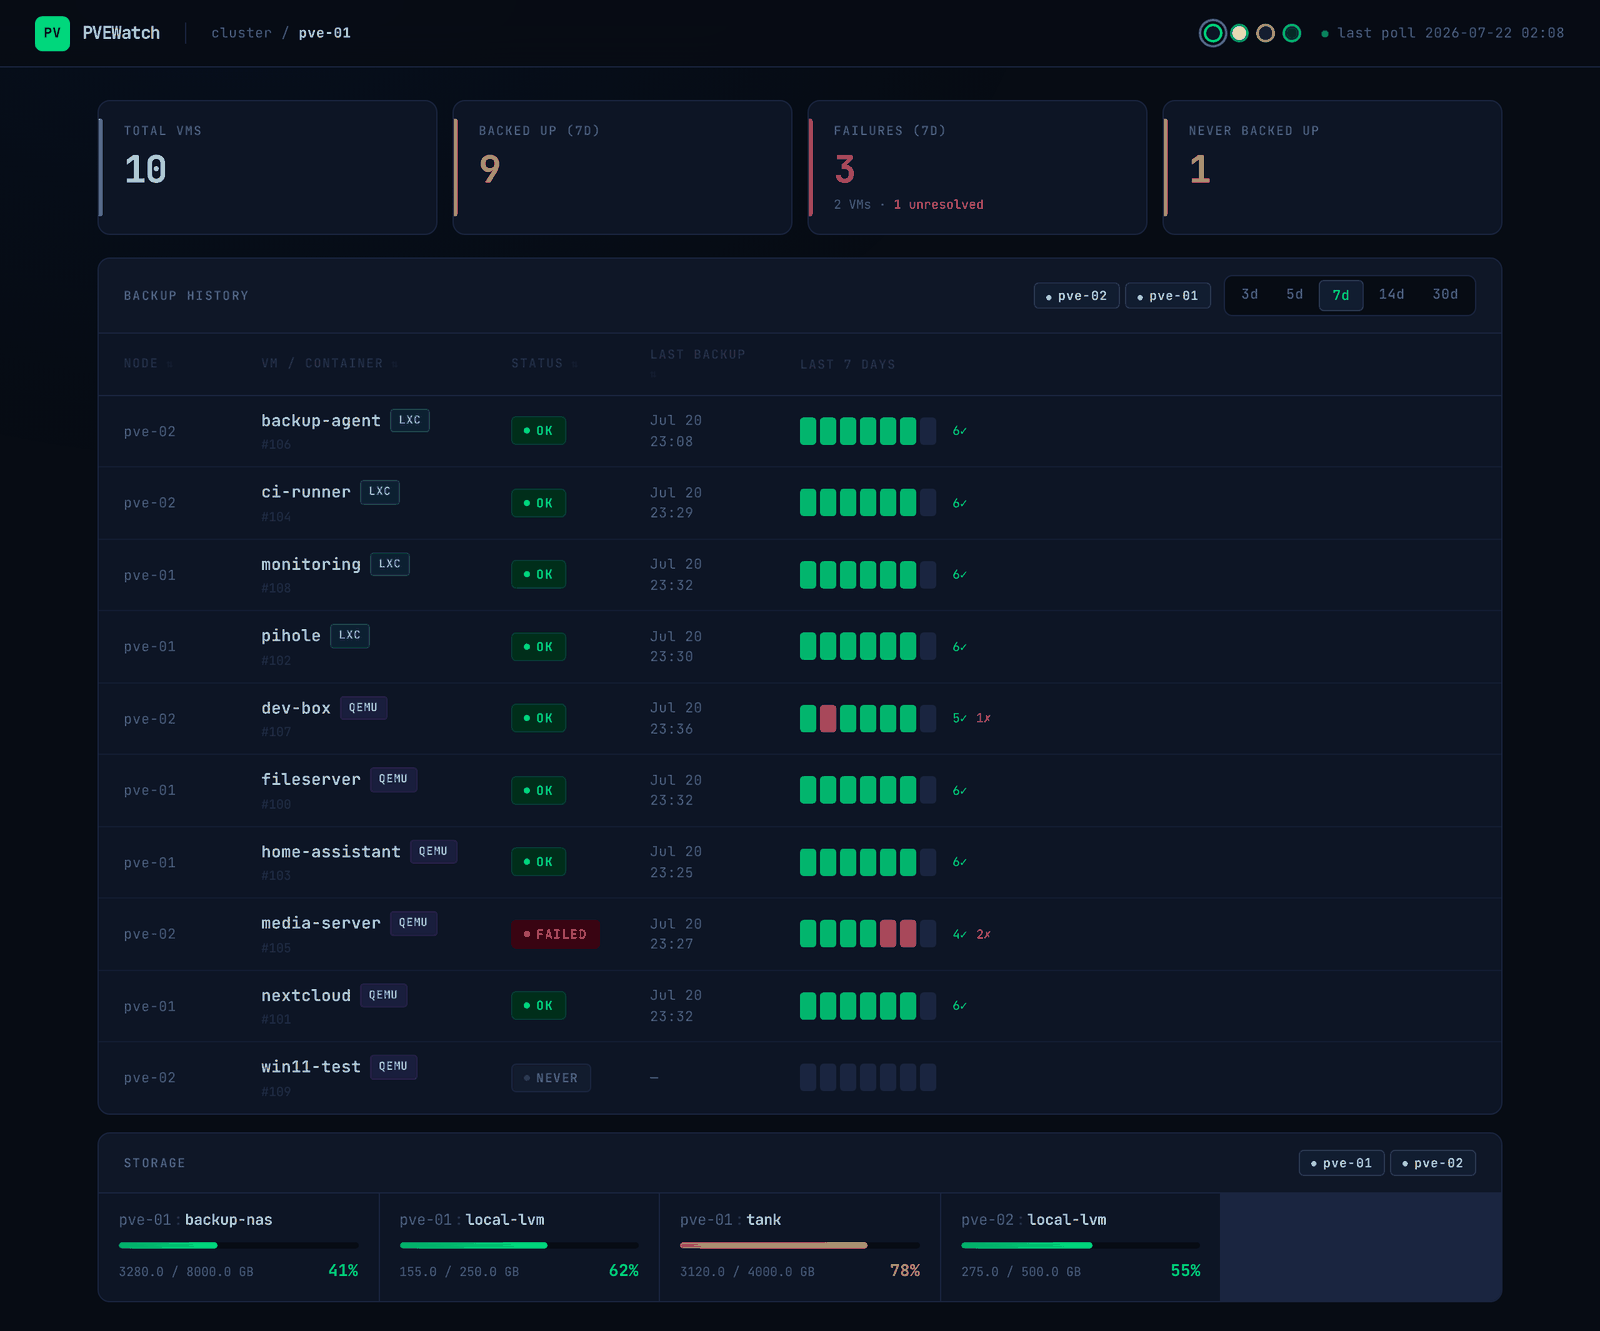Open the nextcloud VM name
This screenshot has height=1331, width=1600.
coord(306,995)
